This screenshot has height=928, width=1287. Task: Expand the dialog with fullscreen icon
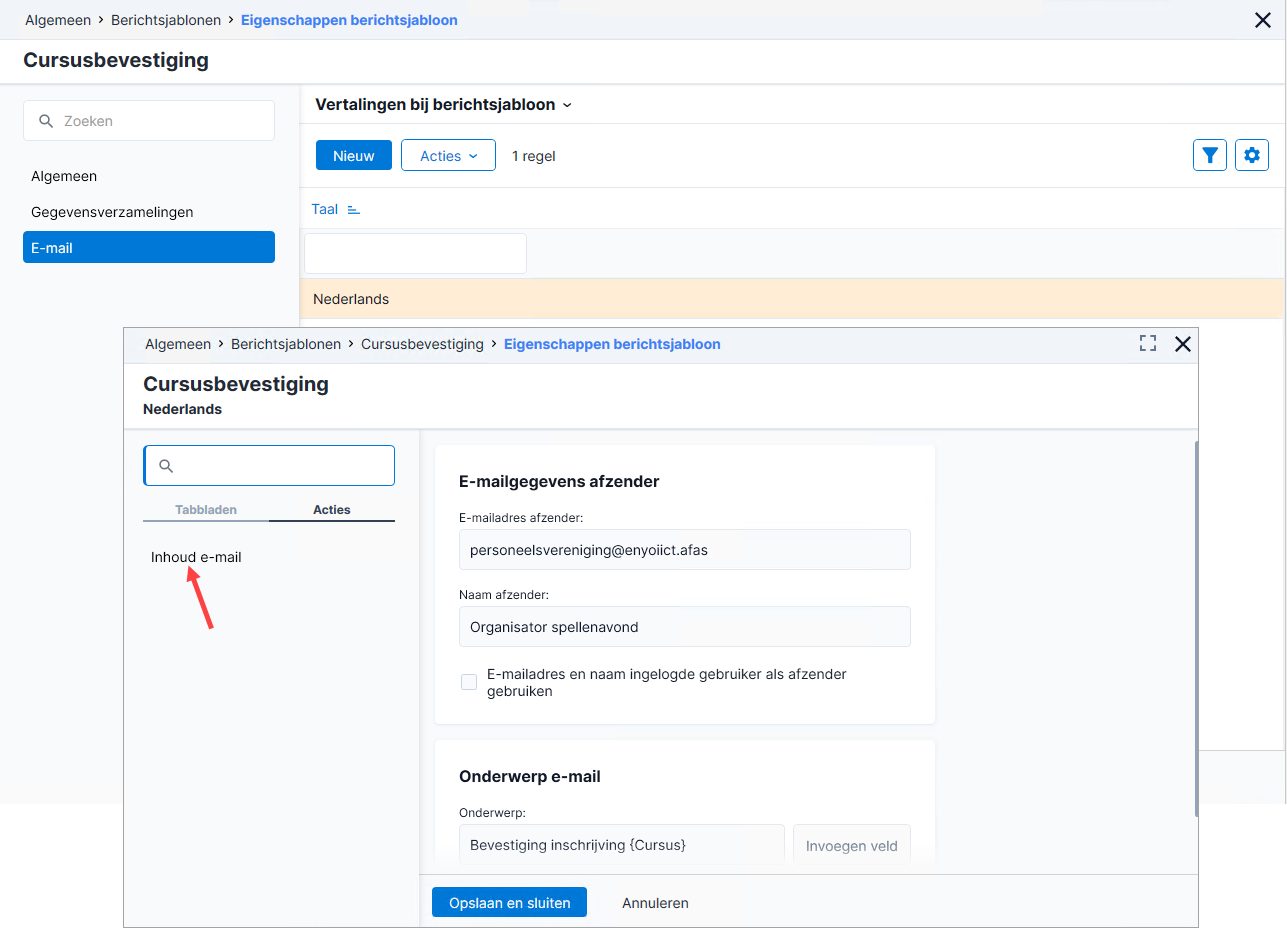point(1148,344)
